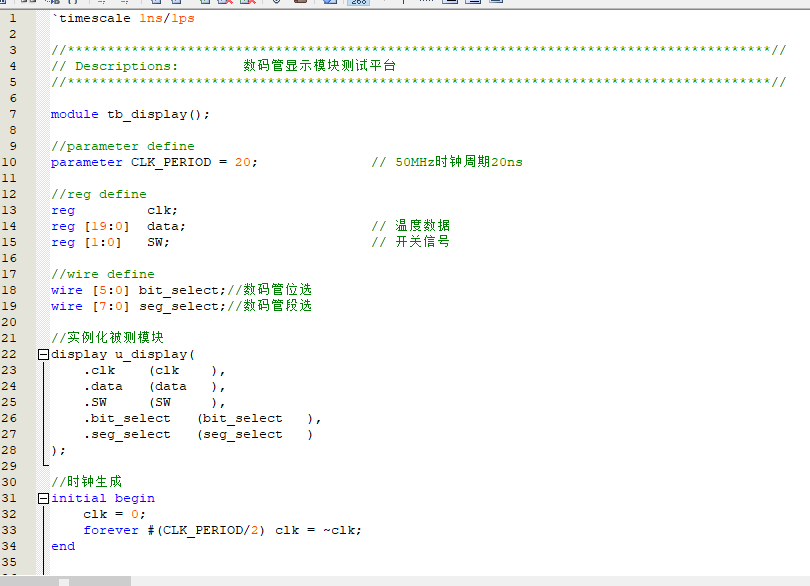Click the u_display instance name
810x586 pixels.
point(151,355)
